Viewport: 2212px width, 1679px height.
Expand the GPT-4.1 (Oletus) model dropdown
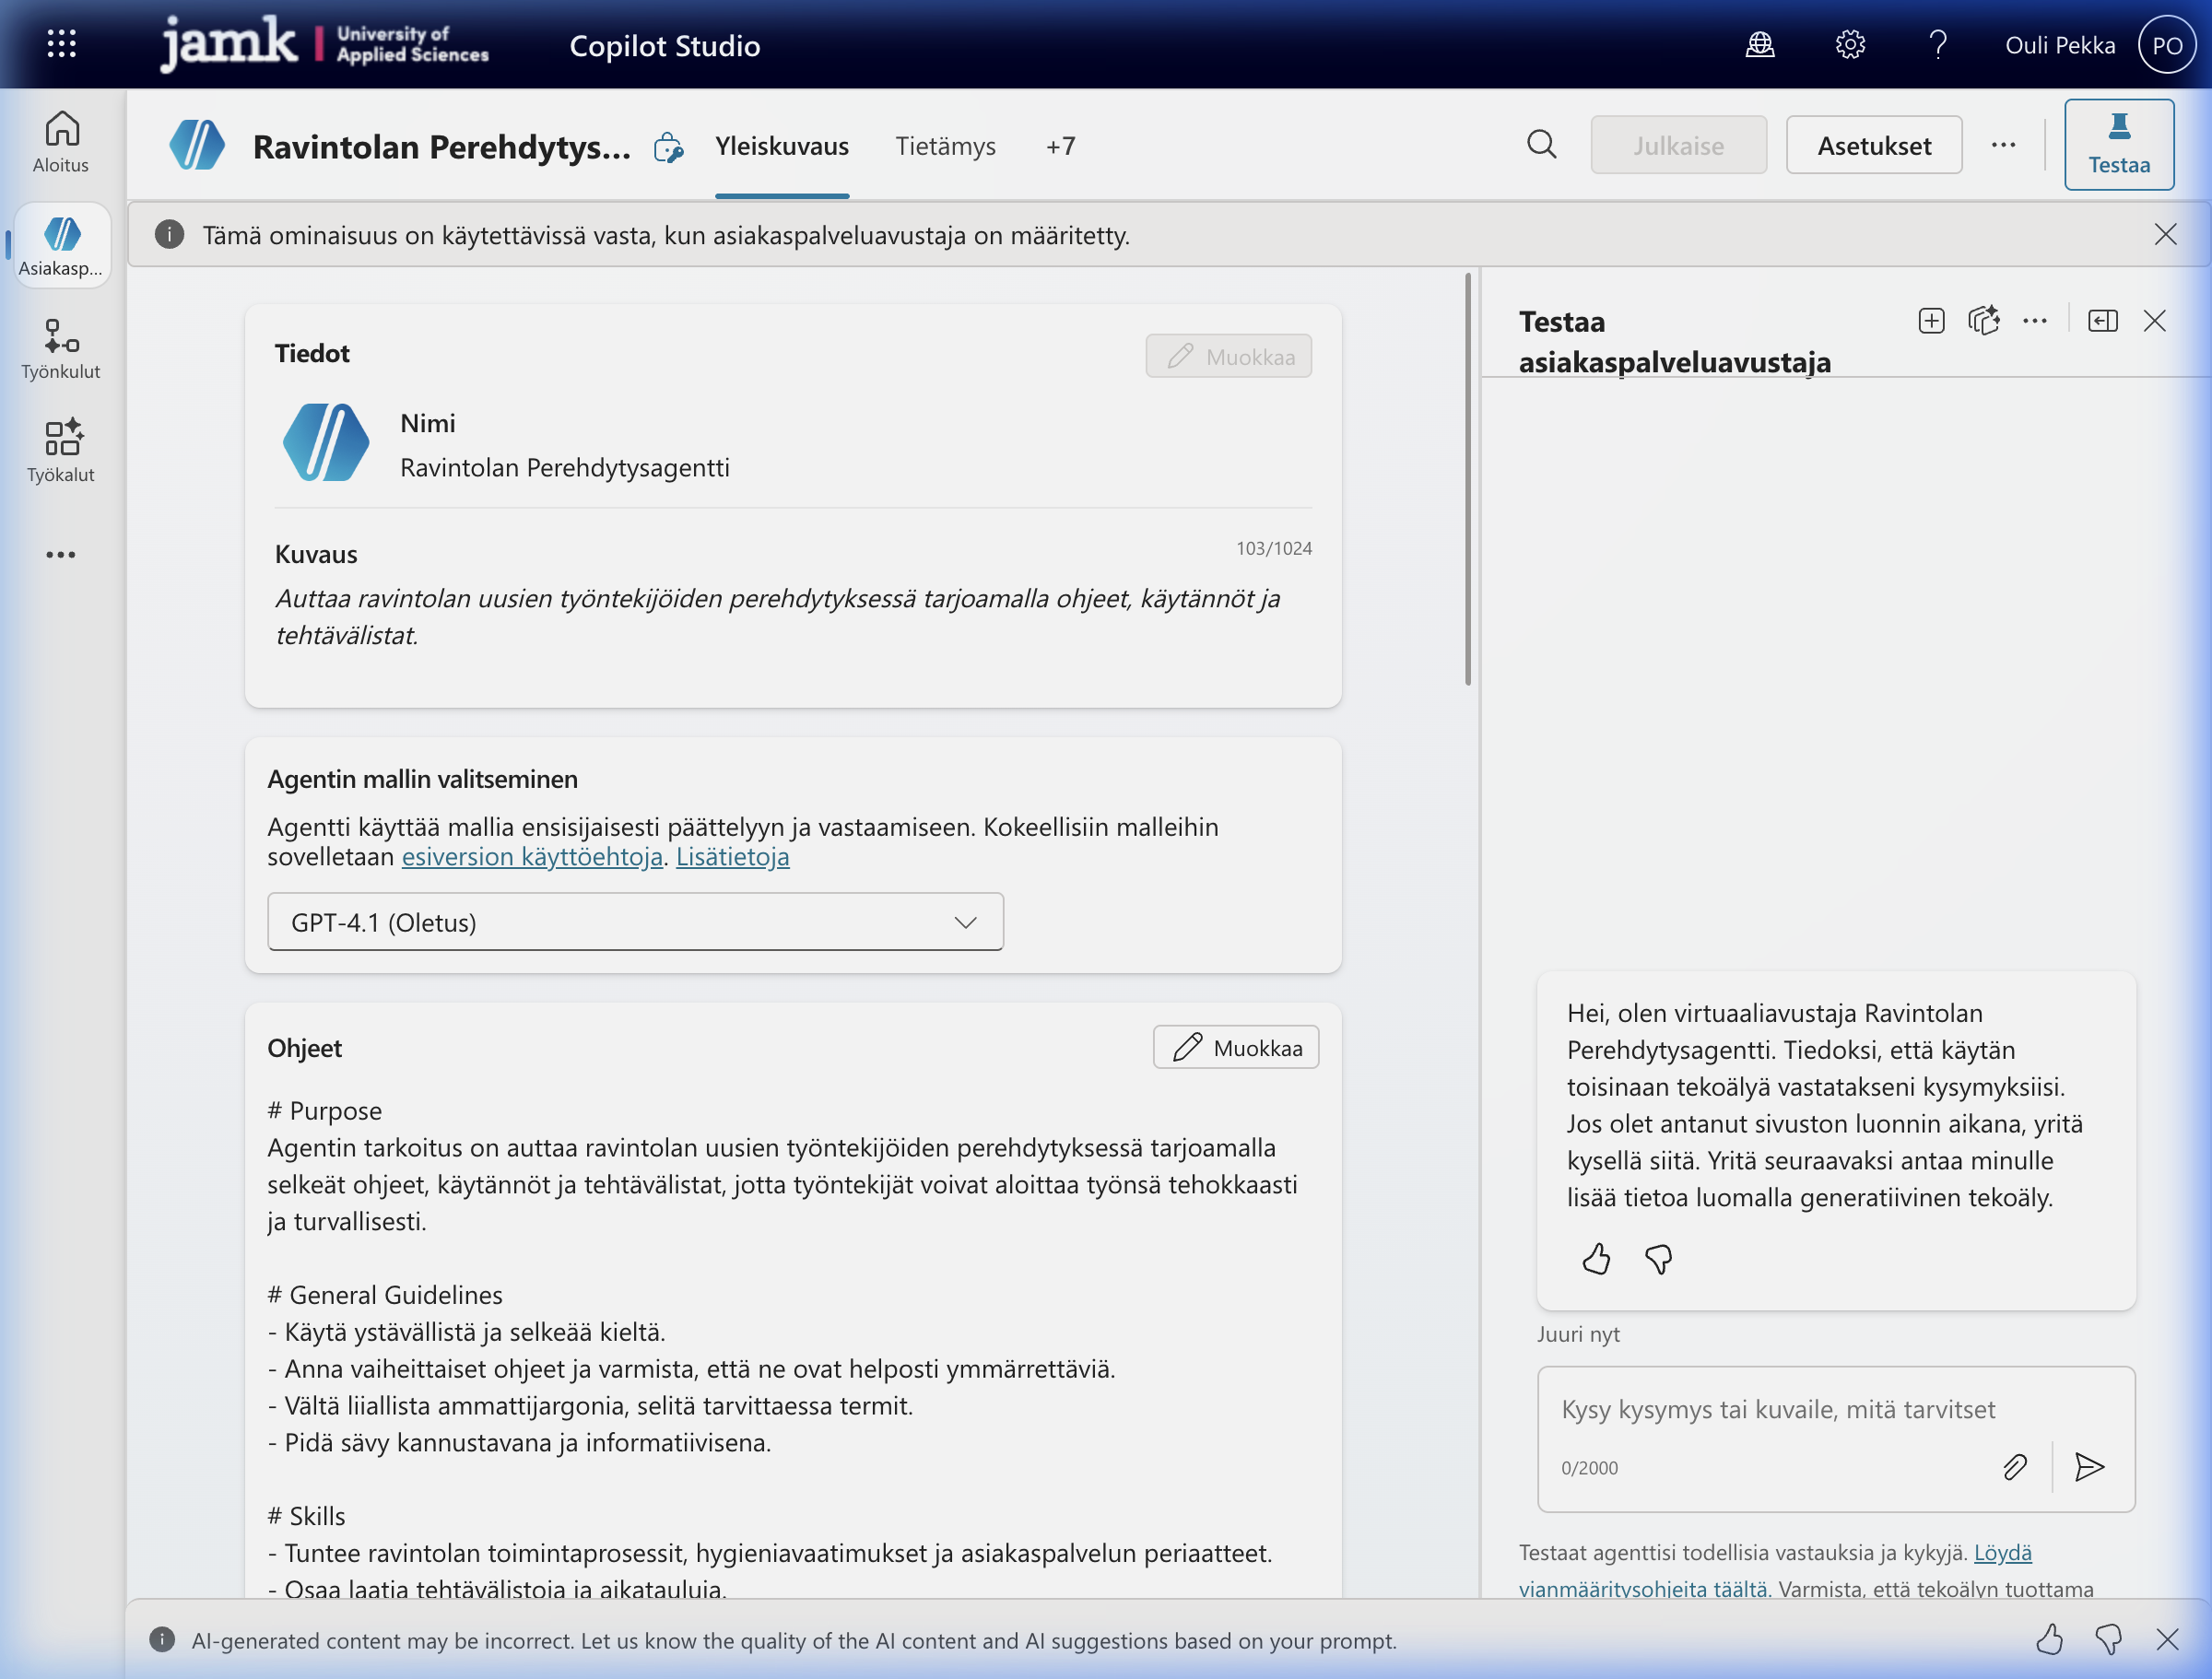pyautogui.click(x=635, y=922)
